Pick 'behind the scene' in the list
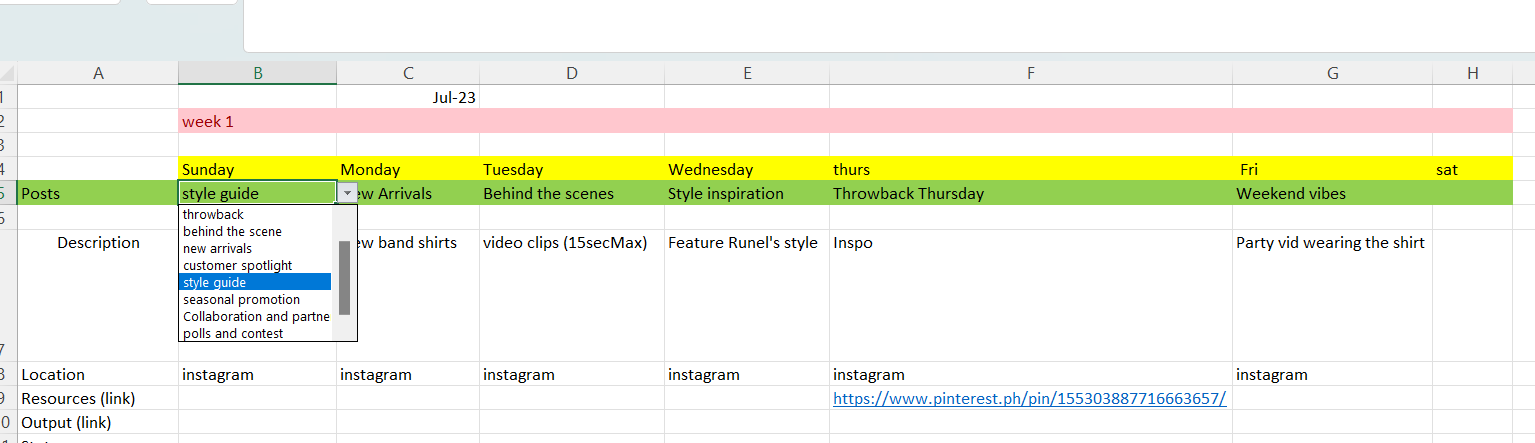The width and height of the screenshot is (1535, 443). click(232, 232)
